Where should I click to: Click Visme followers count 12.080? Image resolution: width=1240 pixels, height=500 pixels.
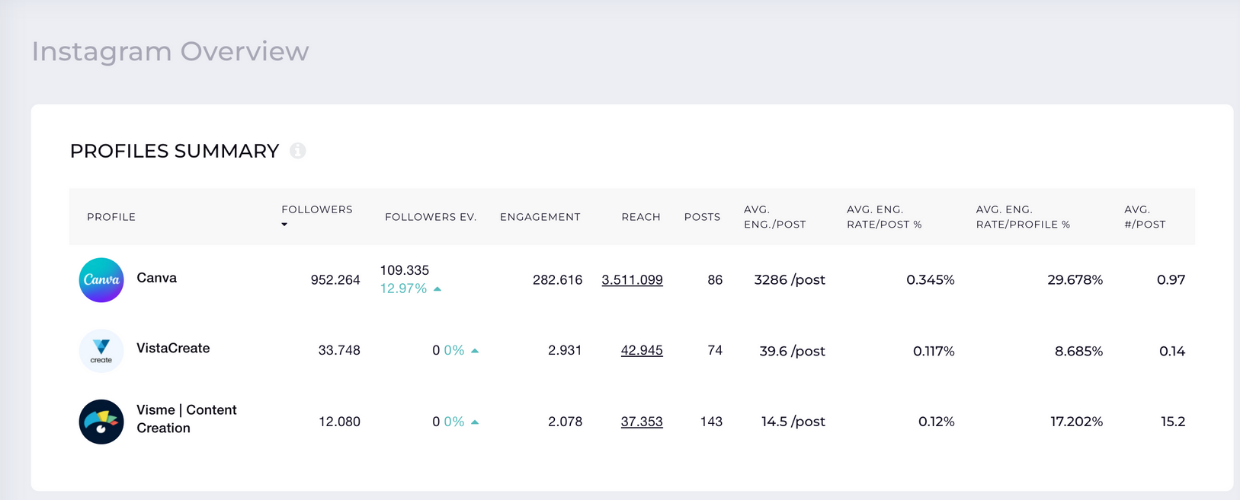(x=339, y=422)
